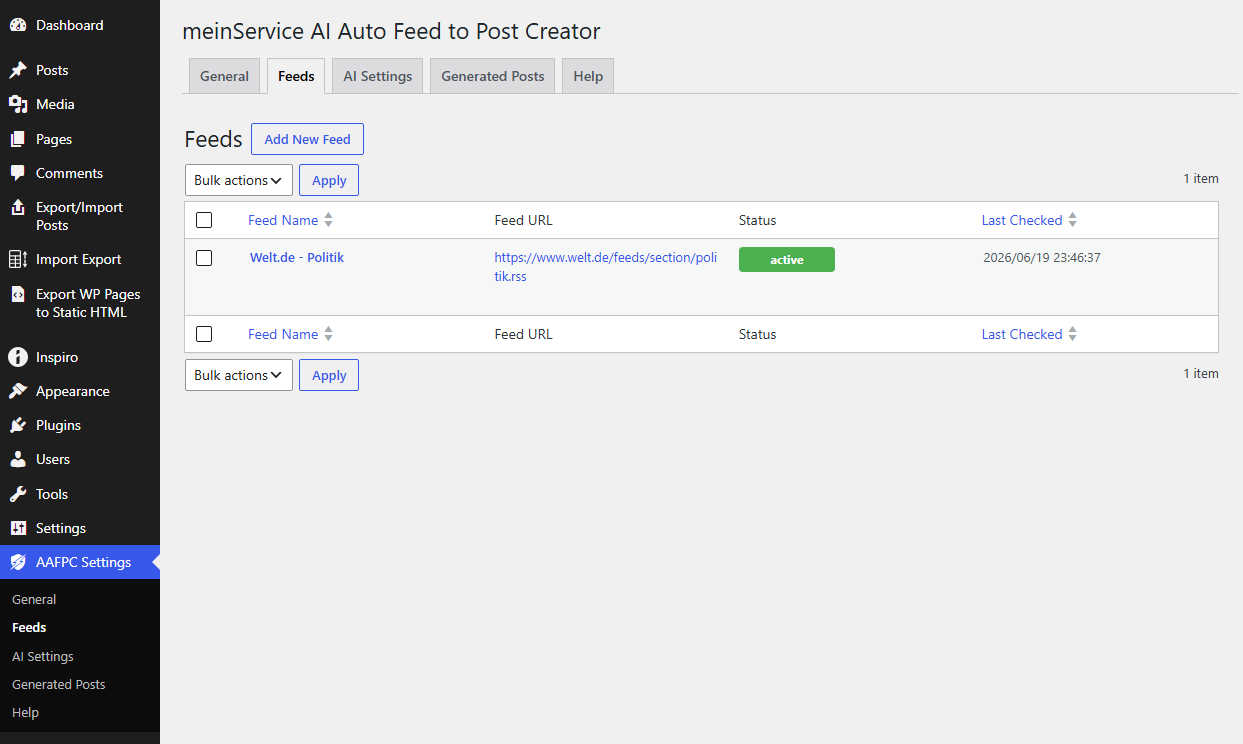
Task: Open General in AAFPC submenu
Action: click(34, 599)
